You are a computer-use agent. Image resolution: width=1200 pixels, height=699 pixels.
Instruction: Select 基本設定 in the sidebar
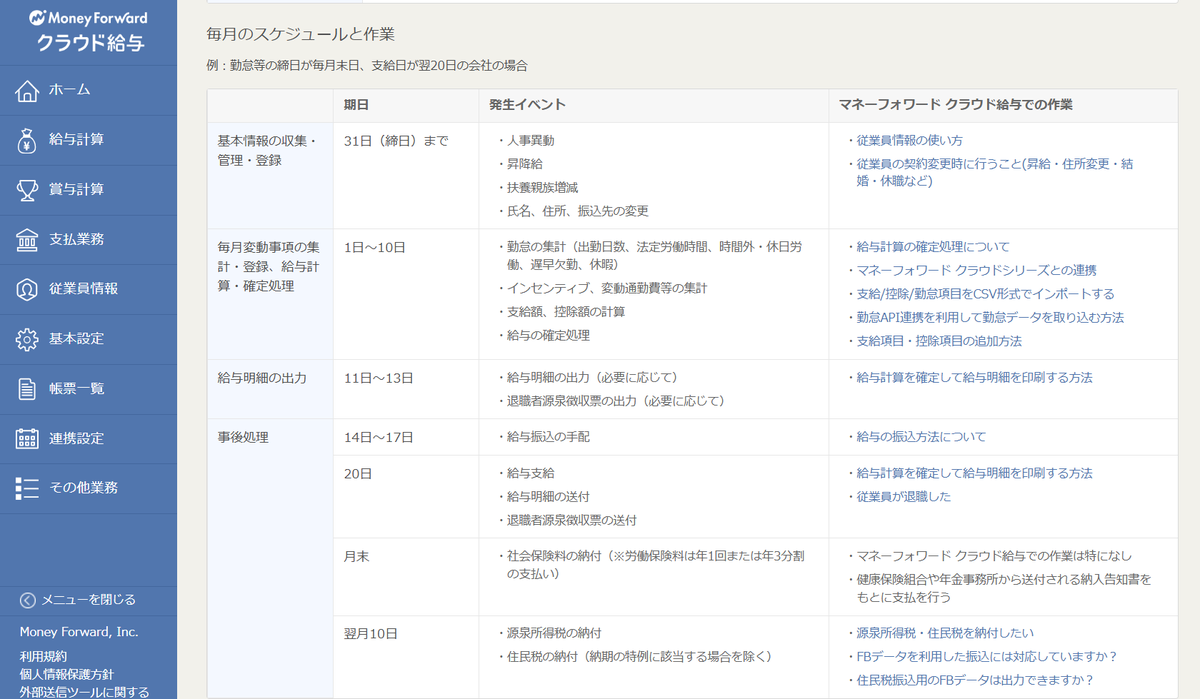88,339
